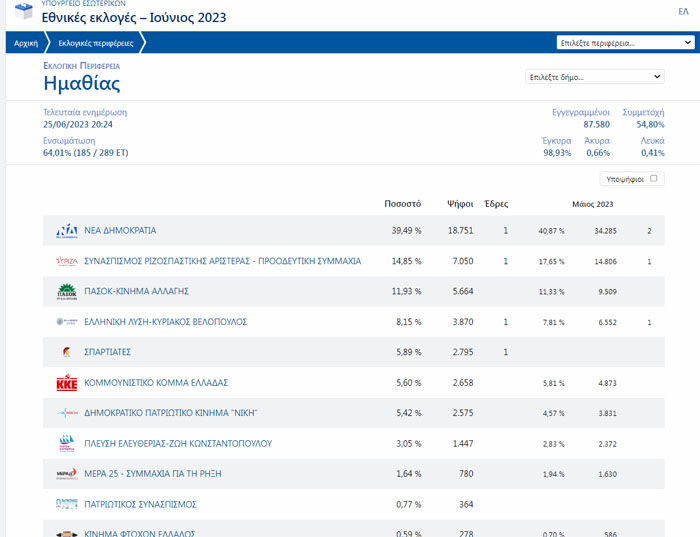Enable the Υποψήφιοι checkbox
The height and width of the screenshot is (537, 700).
pyautogui.click(x=654, y=179)
